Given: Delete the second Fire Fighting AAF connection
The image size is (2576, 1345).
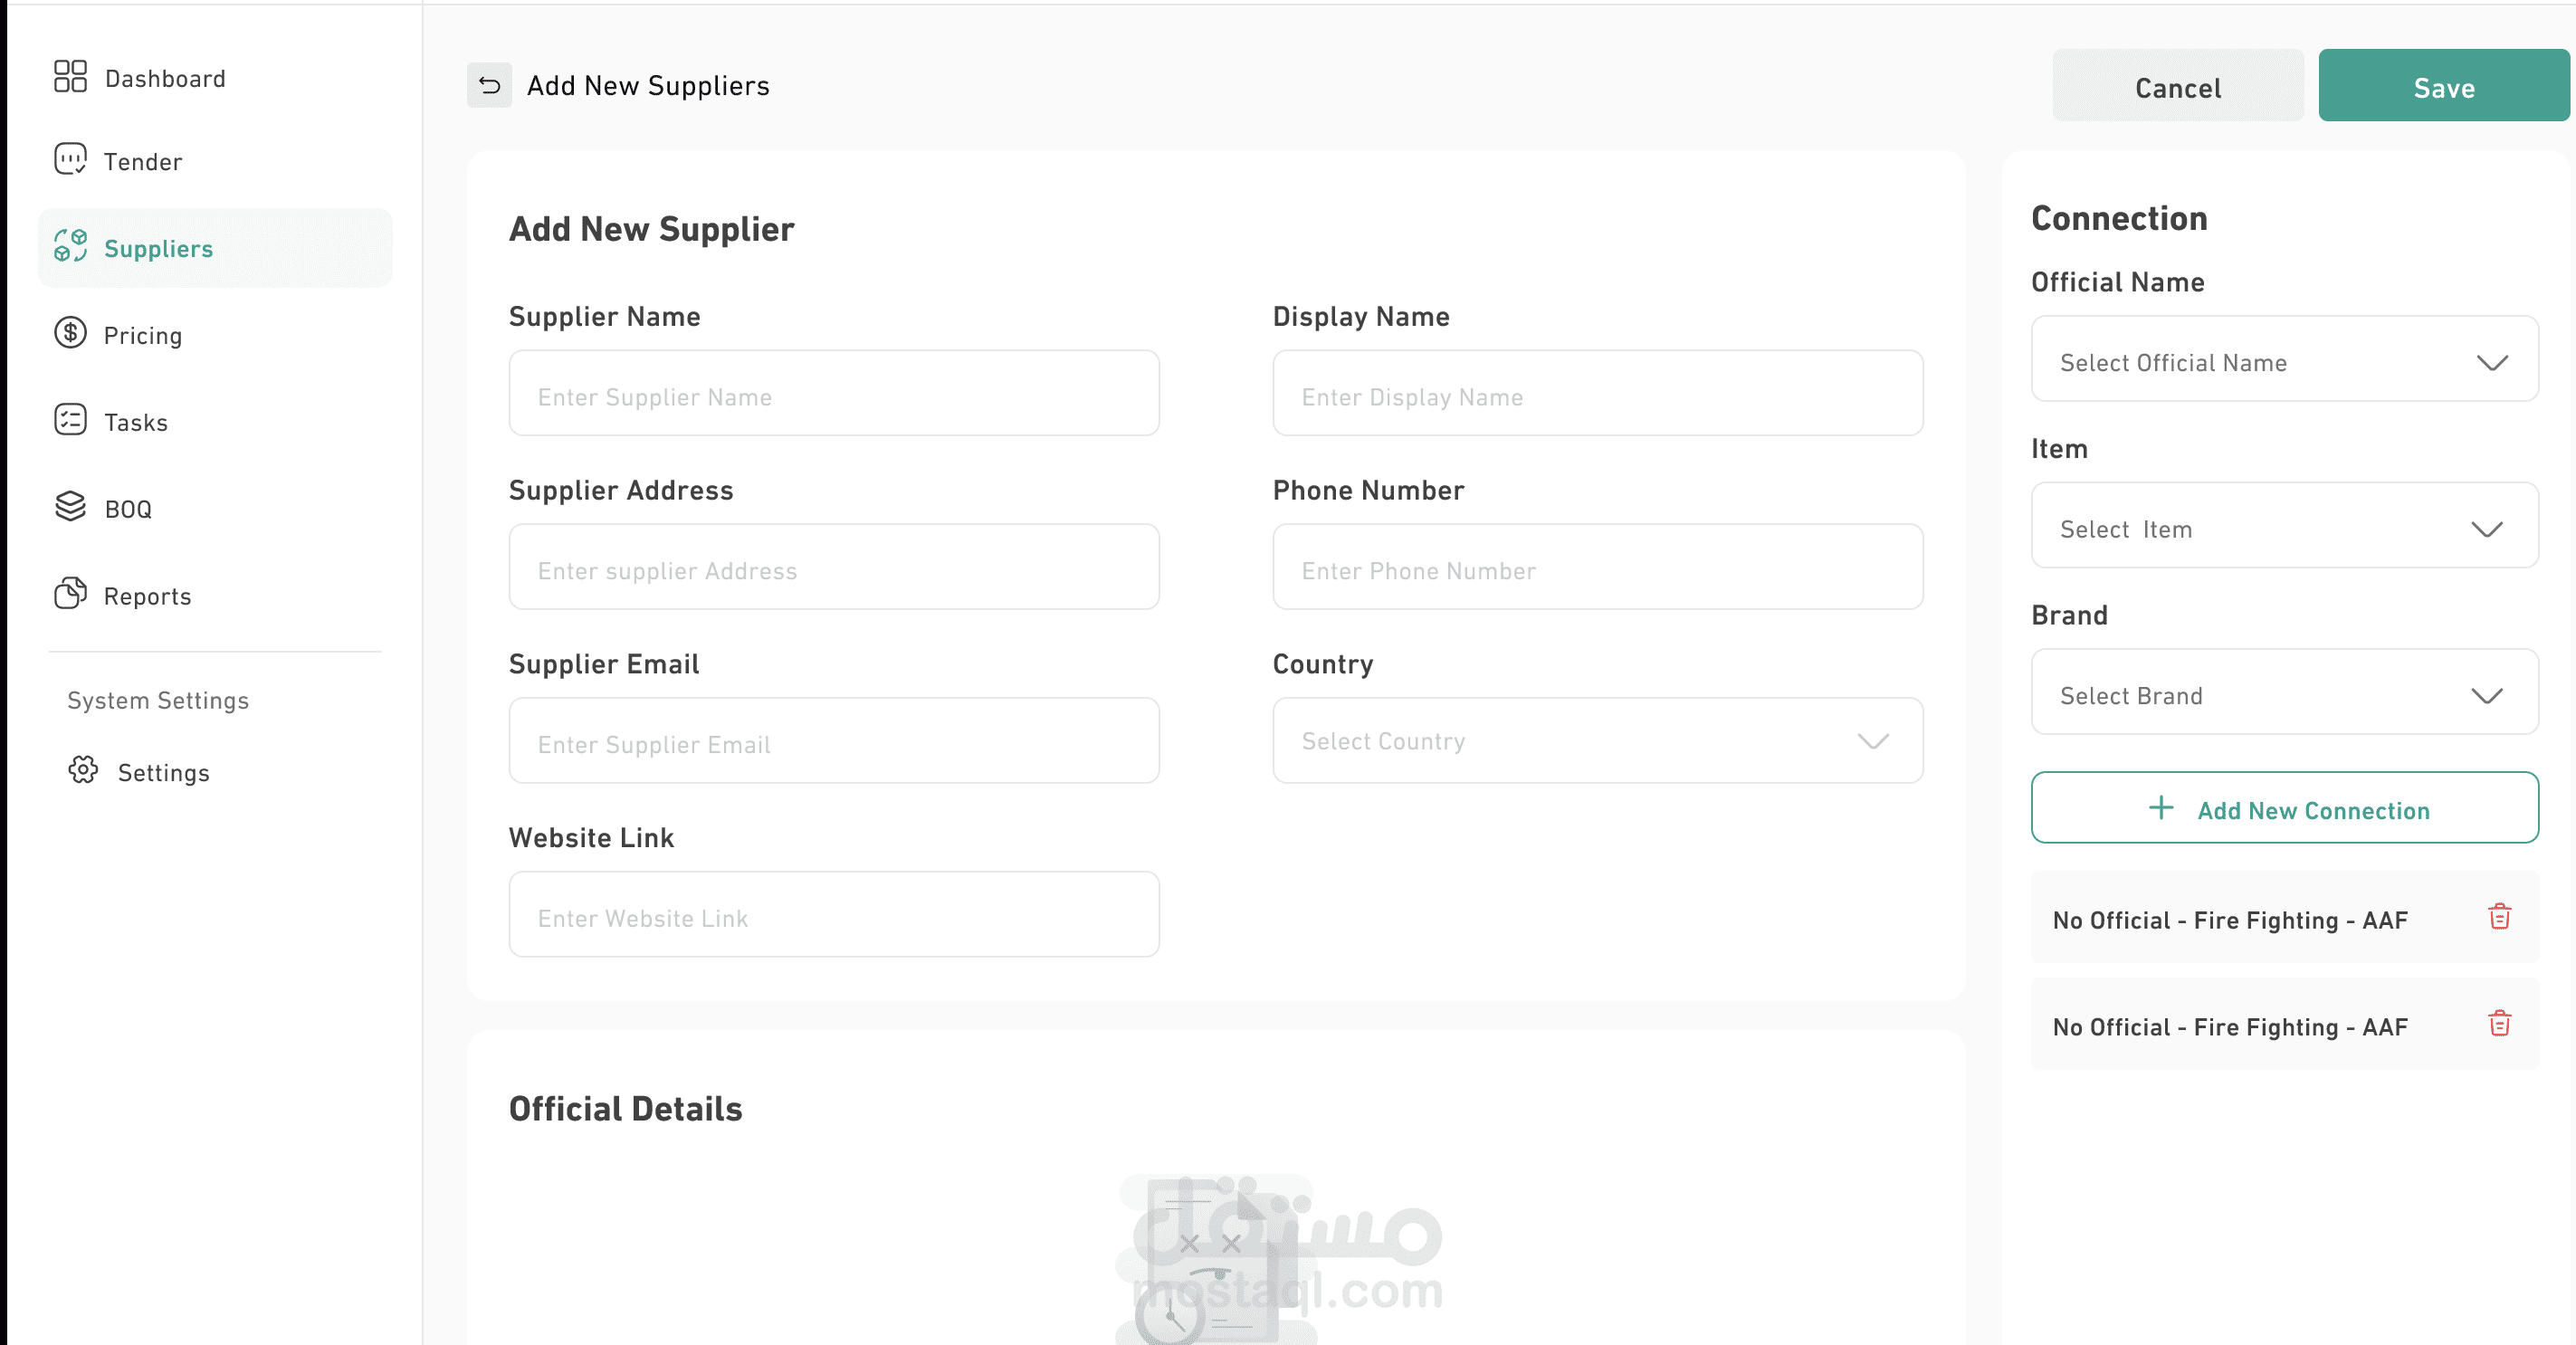Looking at the screenshot, I should pos(2499,1024).
